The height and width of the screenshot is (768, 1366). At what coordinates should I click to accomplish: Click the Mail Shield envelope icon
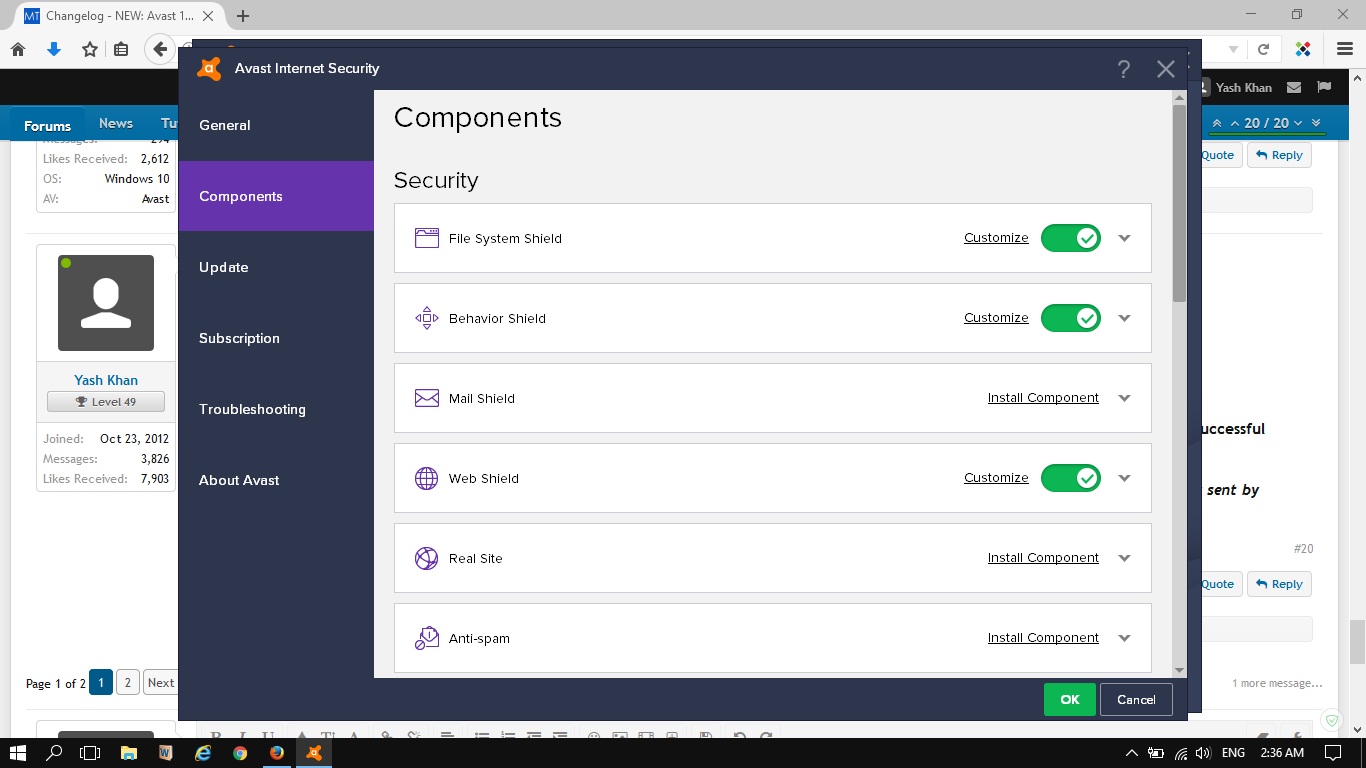click(x=427, y=398)
